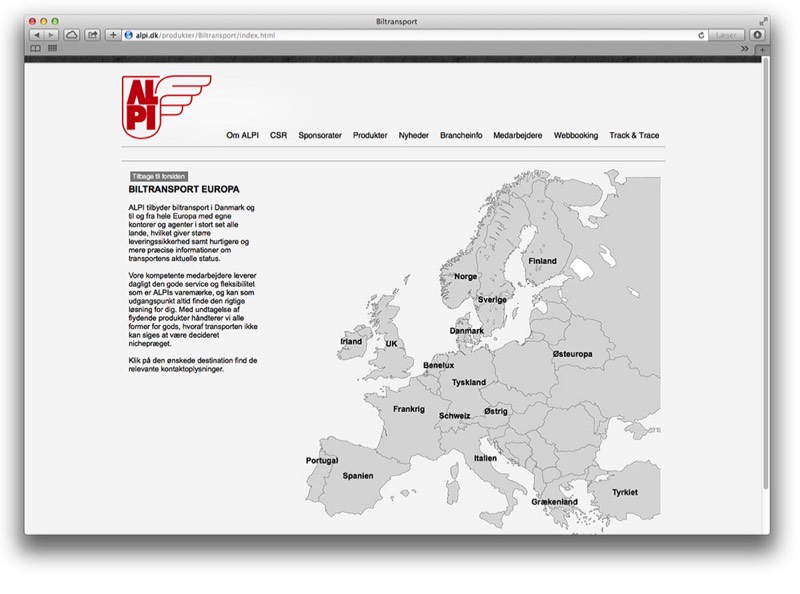Activate the Læser reader button
The image size is (800, 594).
point(726,35)
